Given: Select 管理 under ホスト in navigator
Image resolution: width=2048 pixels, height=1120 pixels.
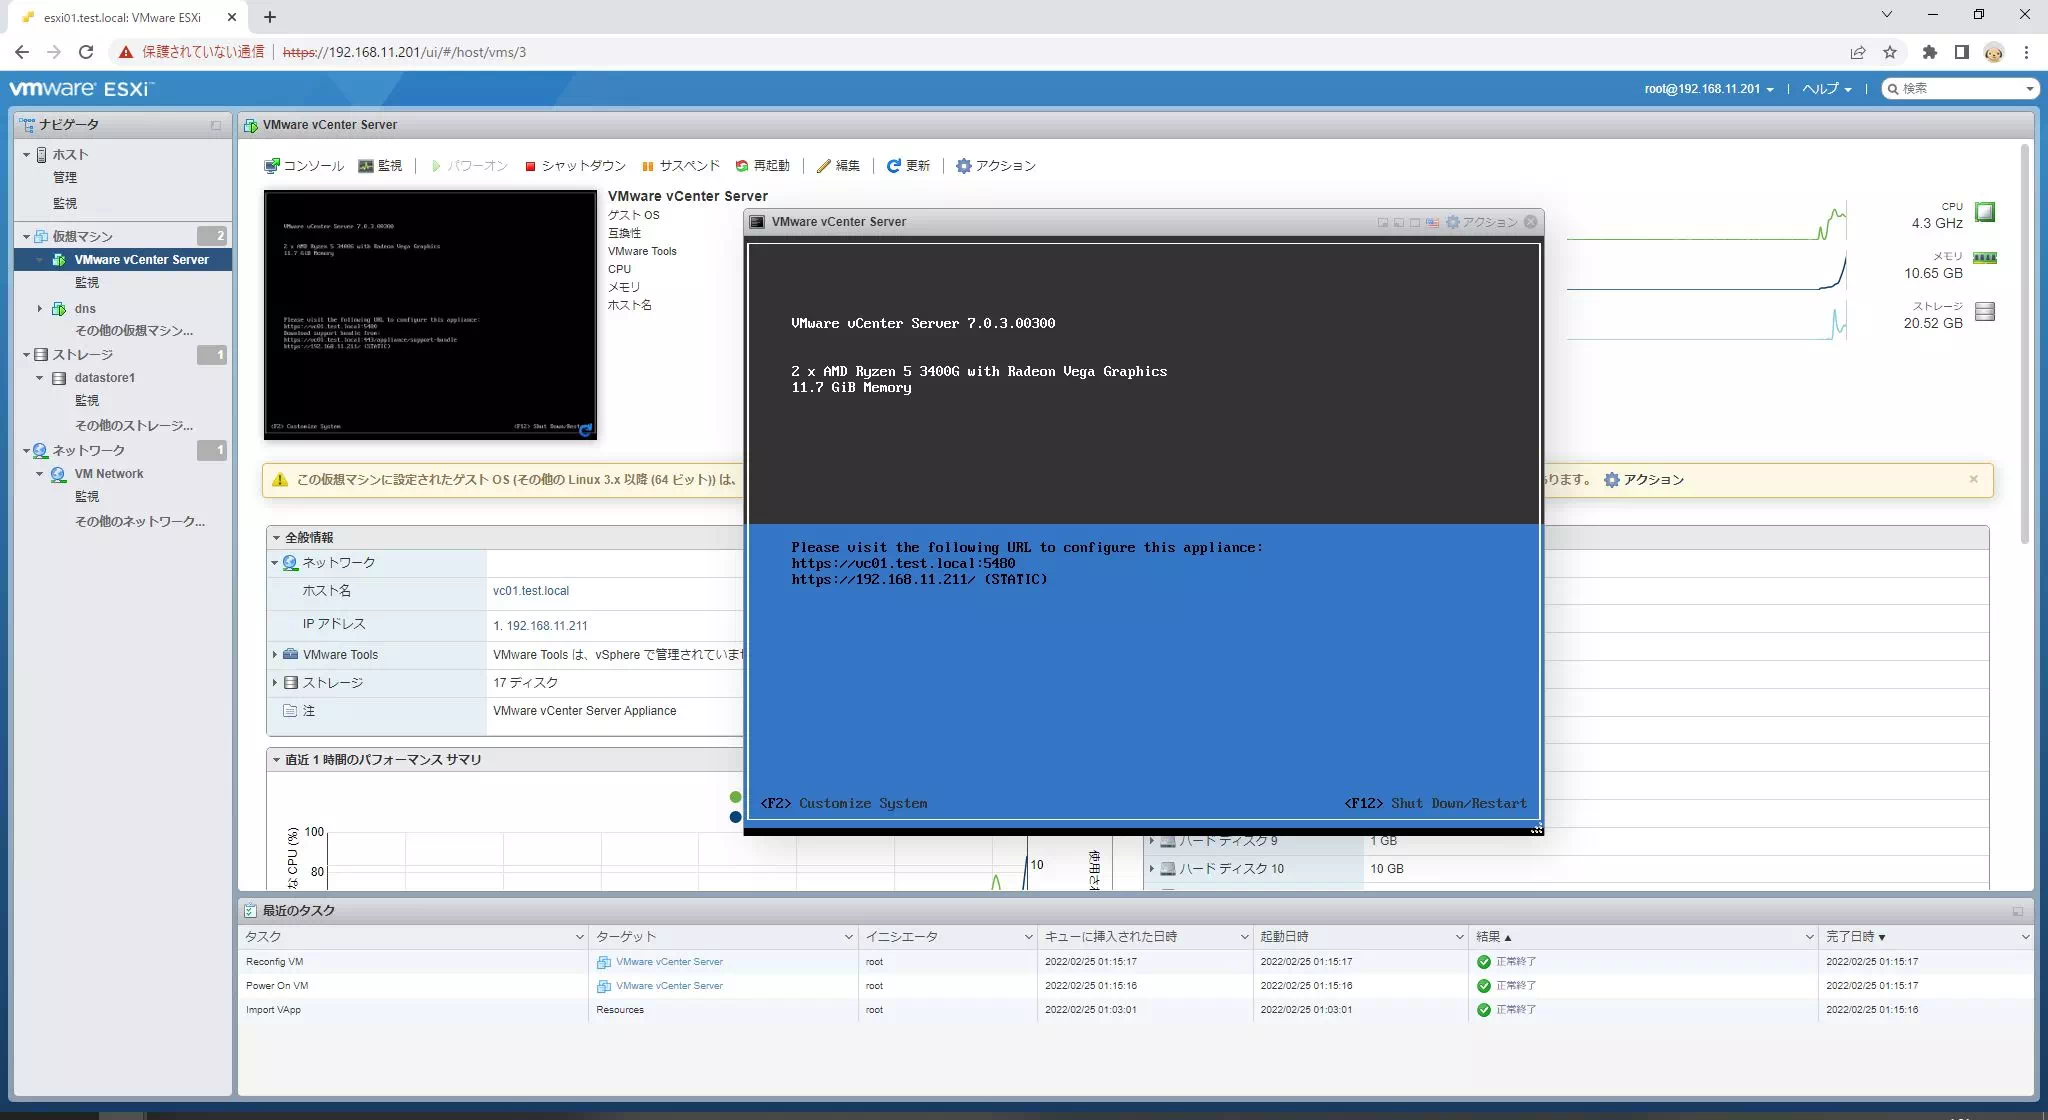Looking at the screenshot, I should (65, 177).
